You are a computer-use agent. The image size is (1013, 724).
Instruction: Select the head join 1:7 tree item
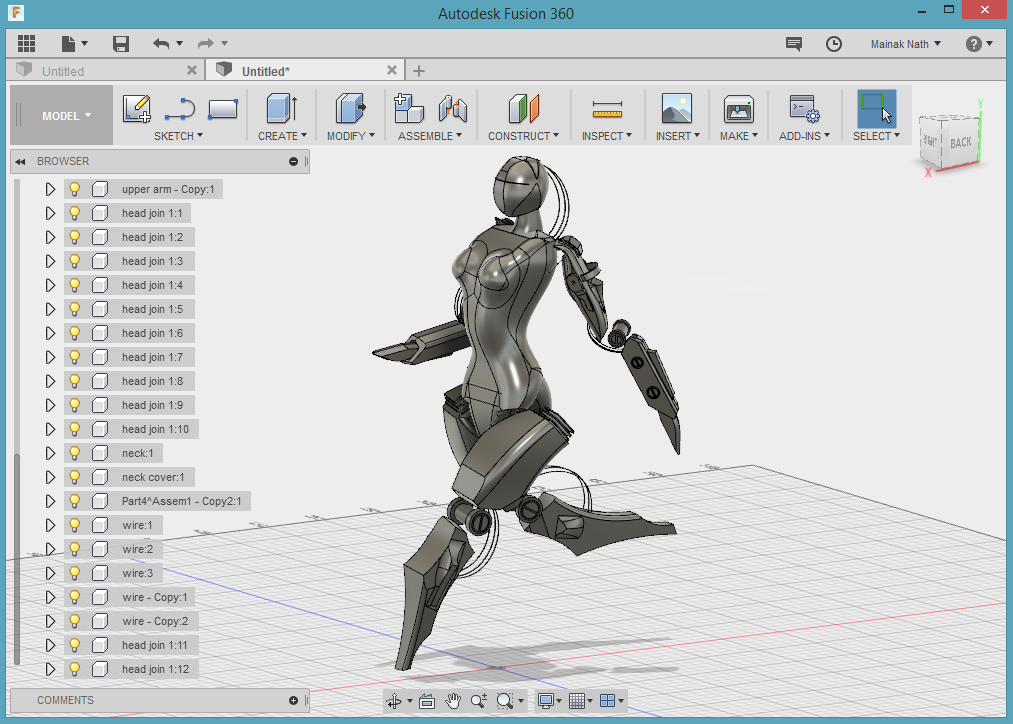152,357
